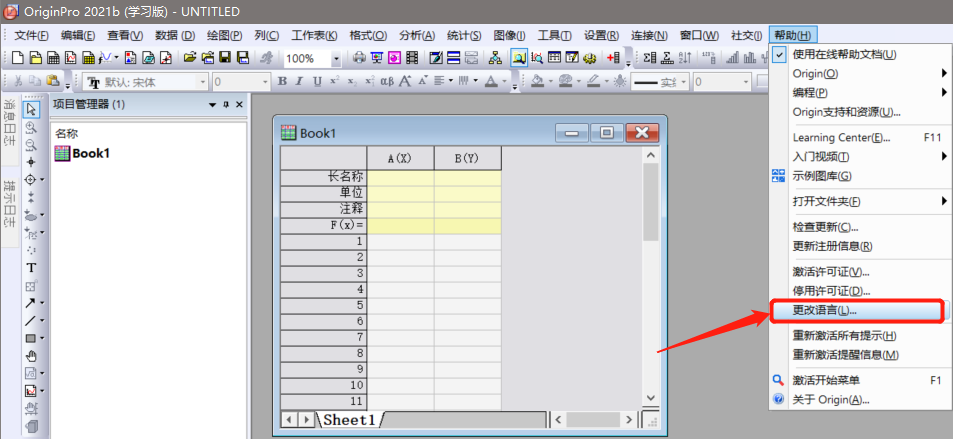This screenshot has height=439, width=953.
Task: Choose 更改语言(L)... from Help menu
Action: (x=857, y=311)
